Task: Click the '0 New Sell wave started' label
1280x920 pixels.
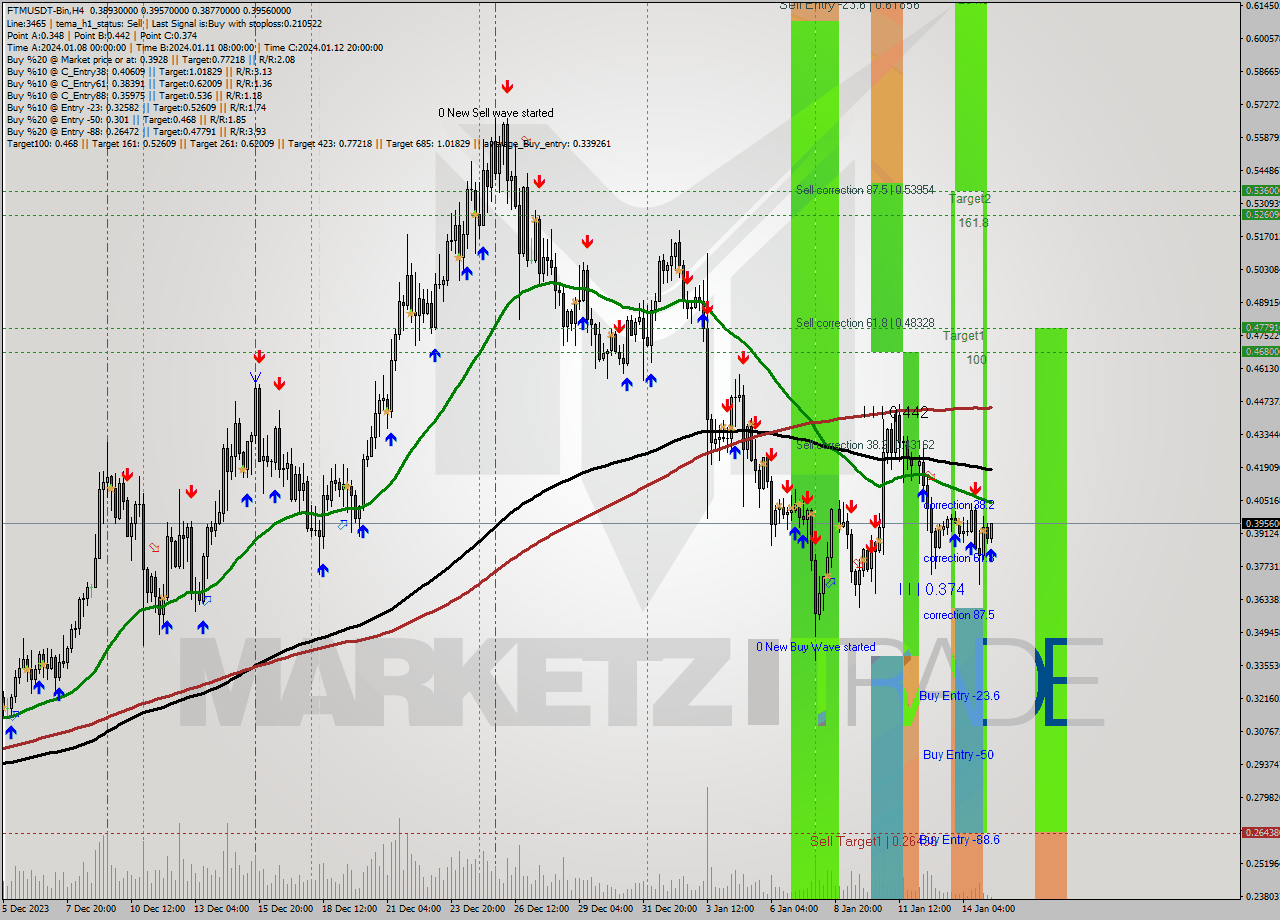Action: pos(495,113)
